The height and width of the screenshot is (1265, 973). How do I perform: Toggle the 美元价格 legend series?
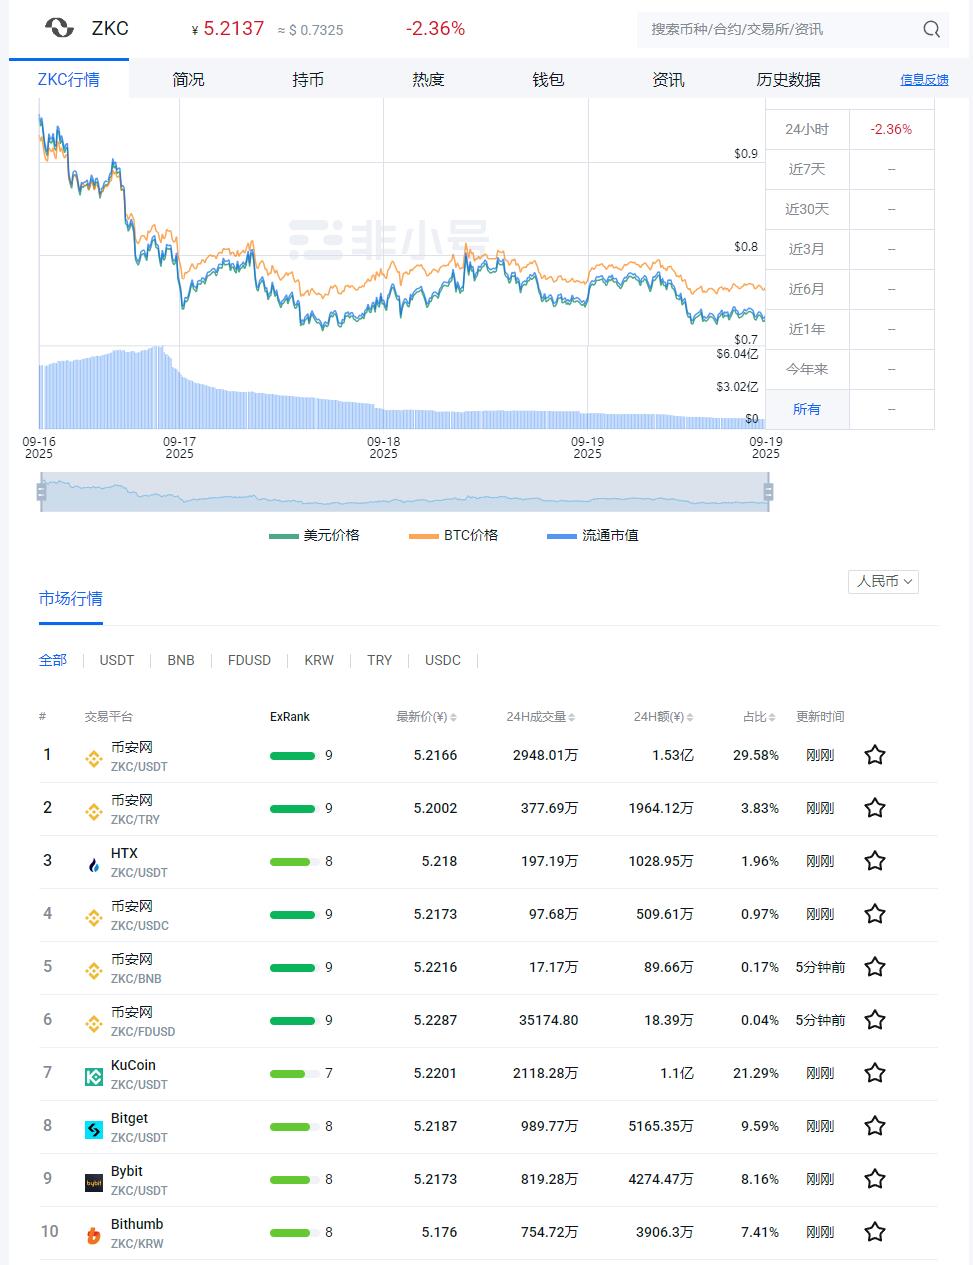(314, 536)
